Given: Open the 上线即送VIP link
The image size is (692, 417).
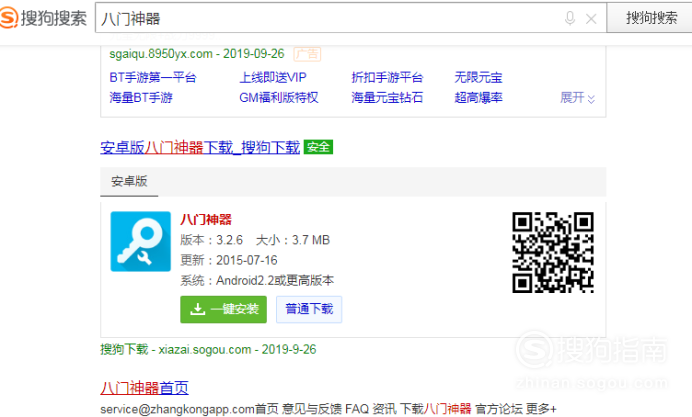Looking at the screenshot, I should click(273, 78).
